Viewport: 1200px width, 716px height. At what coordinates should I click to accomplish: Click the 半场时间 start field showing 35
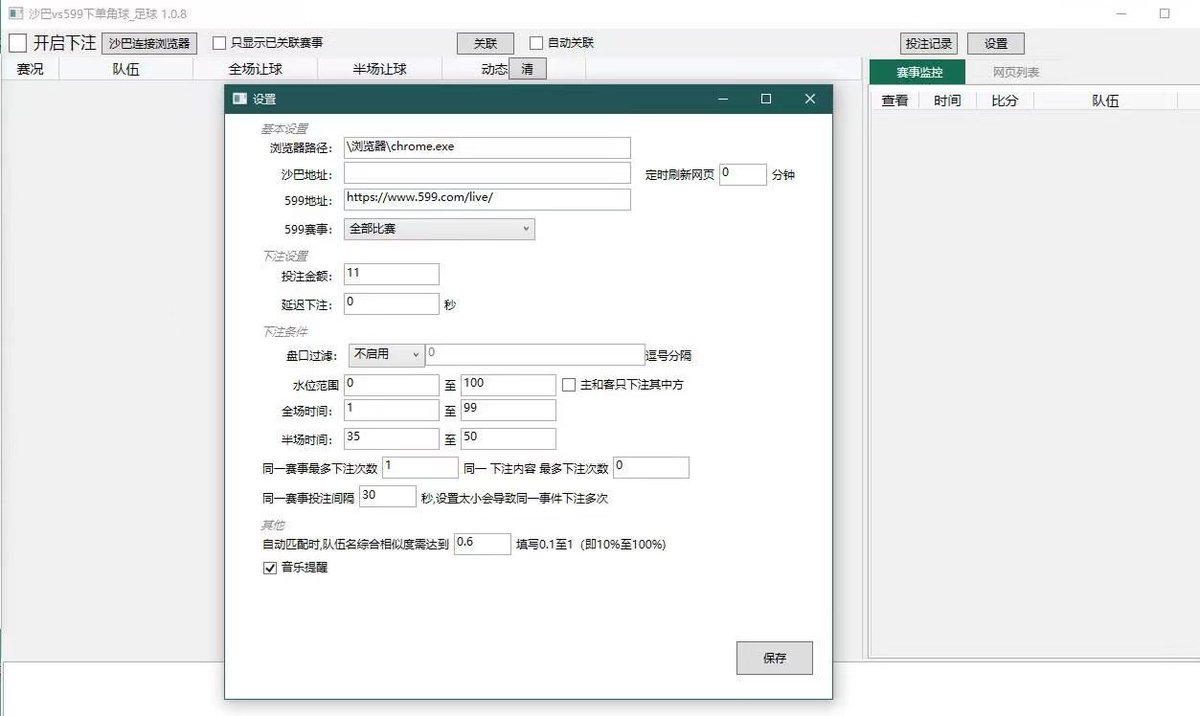pos(391,438)
